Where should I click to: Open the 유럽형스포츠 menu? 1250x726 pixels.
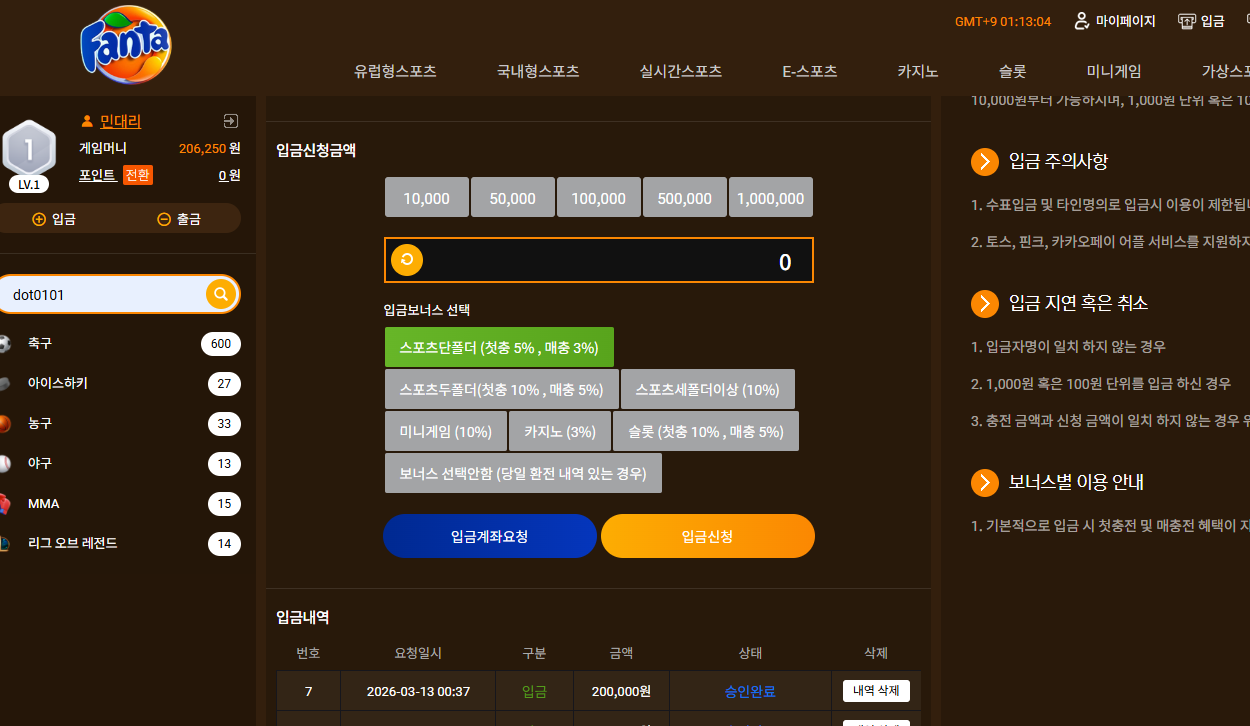tap(395, 71)
